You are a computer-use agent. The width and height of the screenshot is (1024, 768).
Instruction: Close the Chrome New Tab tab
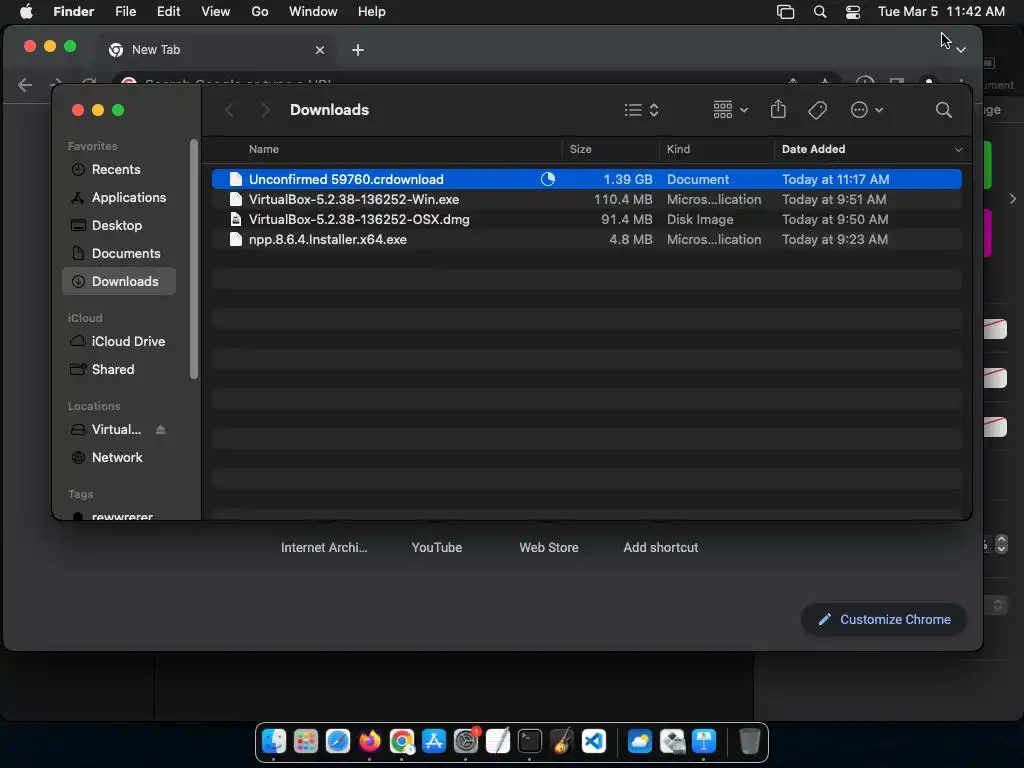(320, 50)
